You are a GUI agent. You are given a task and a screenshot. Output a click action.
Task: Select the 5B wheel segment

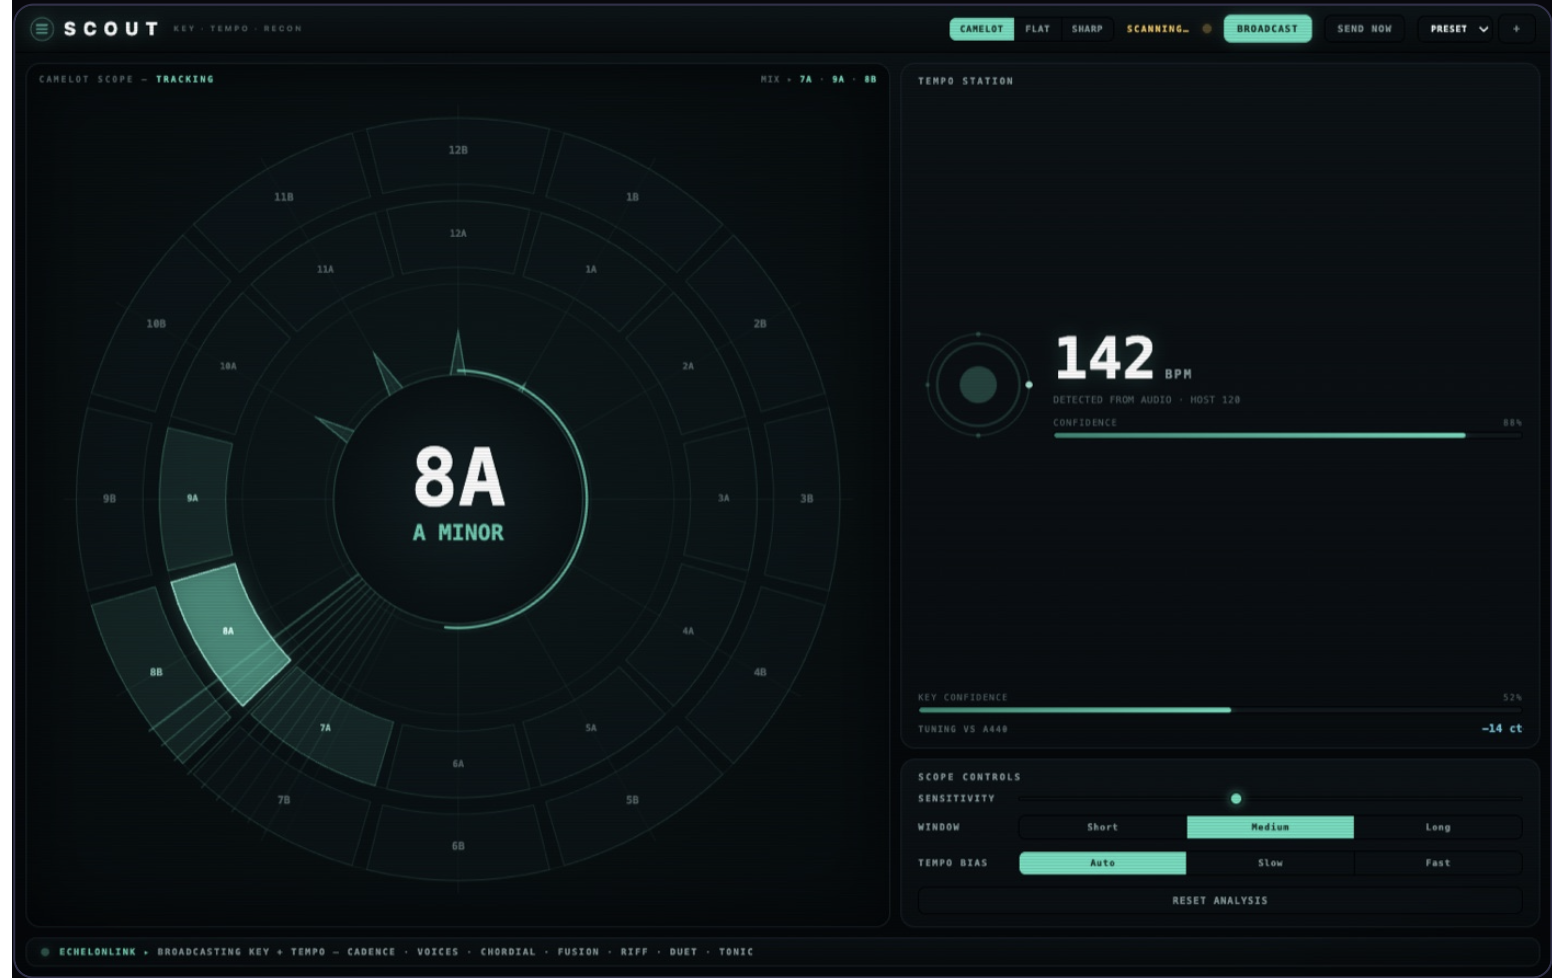632,800
